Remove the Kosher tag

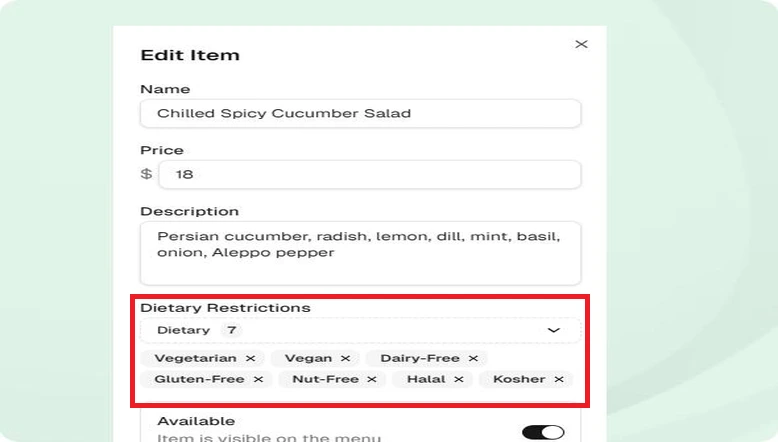coord(559,379)
